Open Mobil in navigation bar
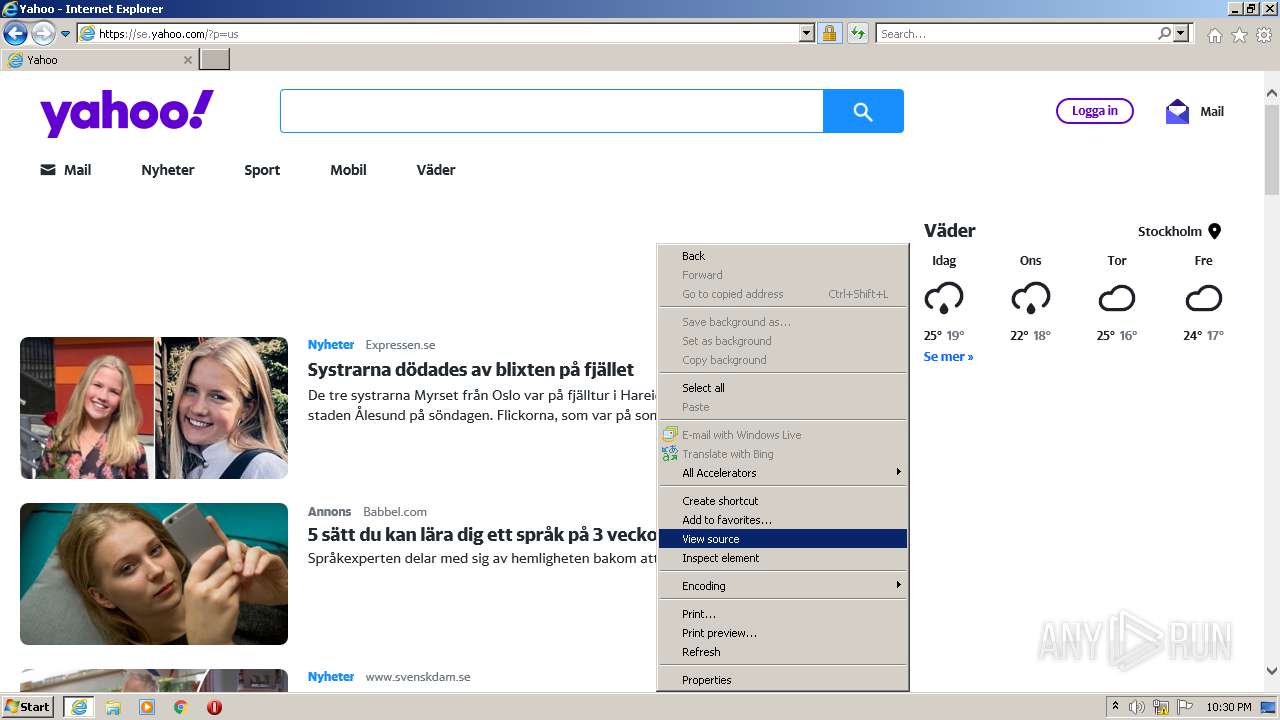1280x720 pixels. click(348, 170)
